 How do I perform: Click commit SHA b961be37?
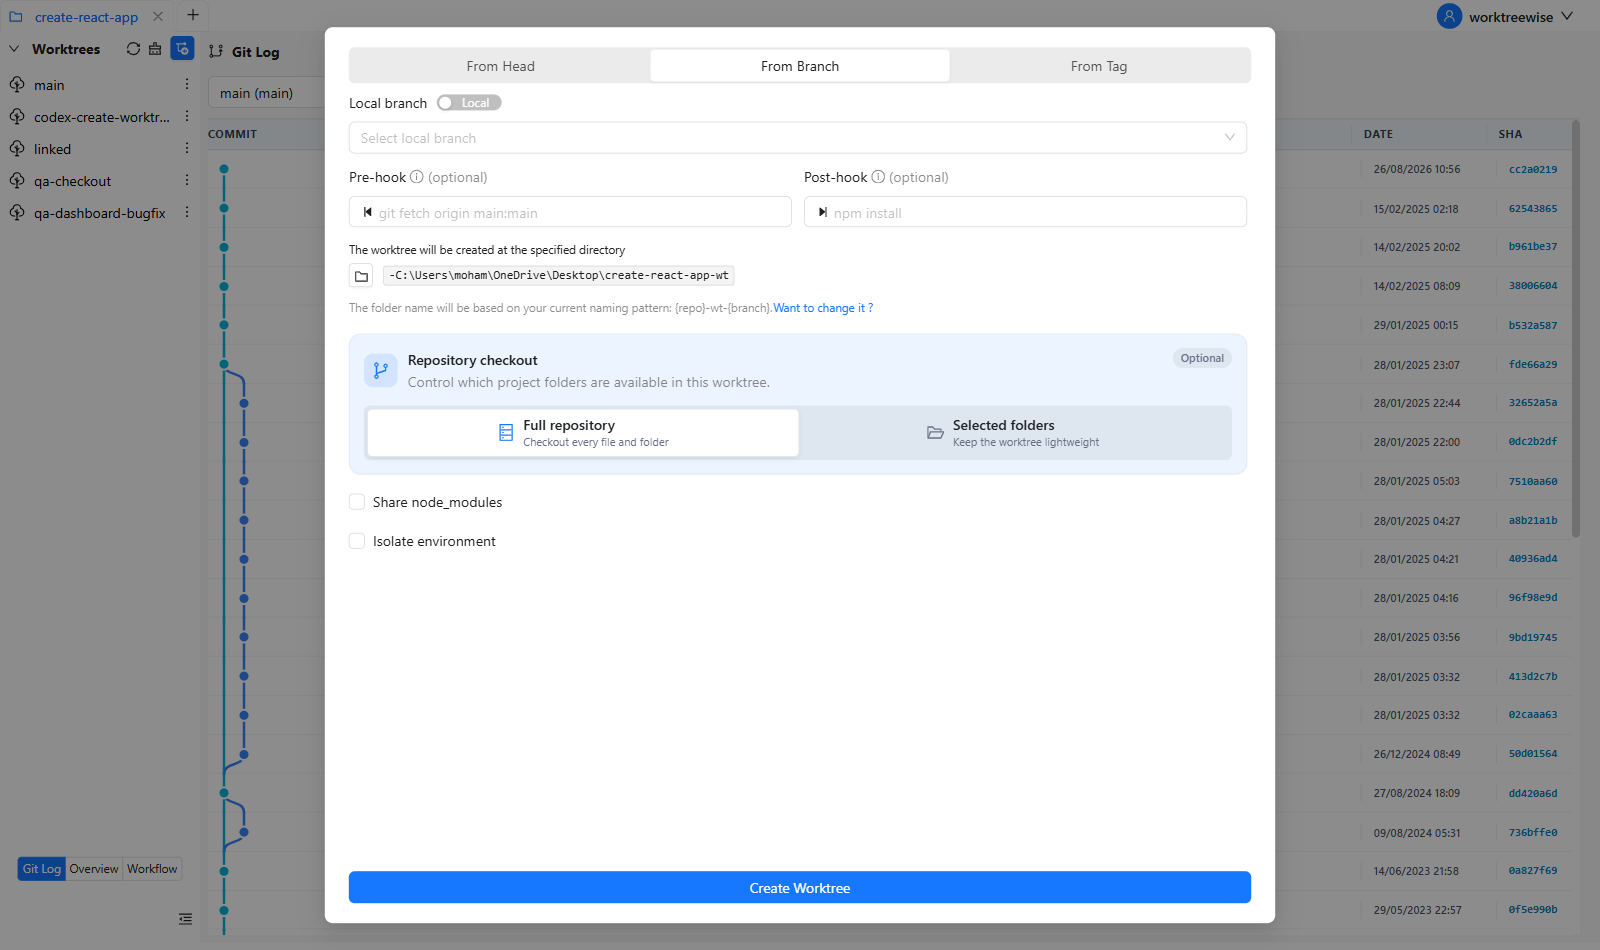(1533, 247)
